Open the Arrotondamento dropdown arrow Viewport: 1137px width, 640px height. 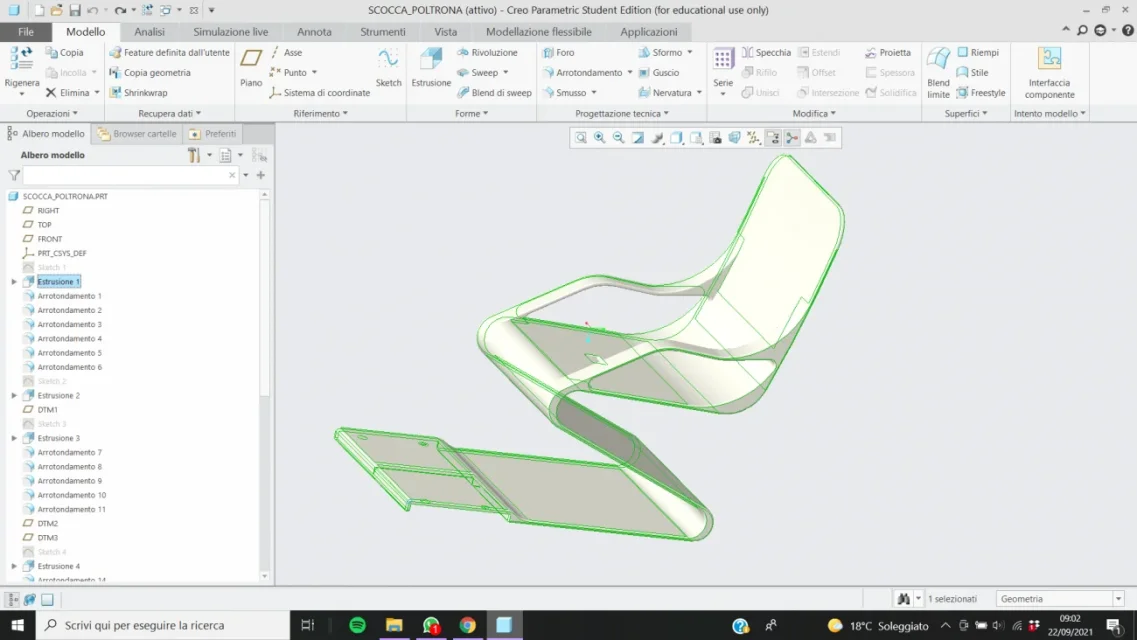[x=629, y=72]
